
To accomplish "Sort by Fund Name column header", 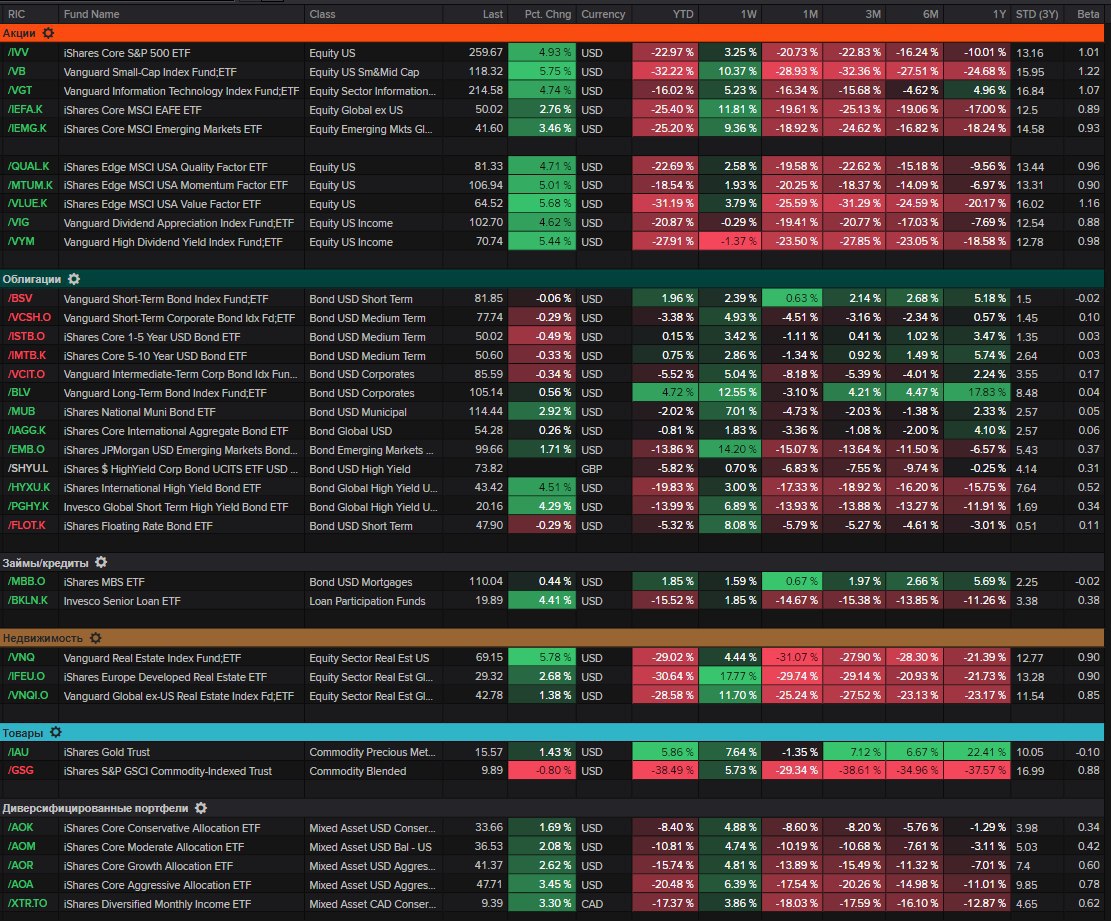I will (91, 14).
